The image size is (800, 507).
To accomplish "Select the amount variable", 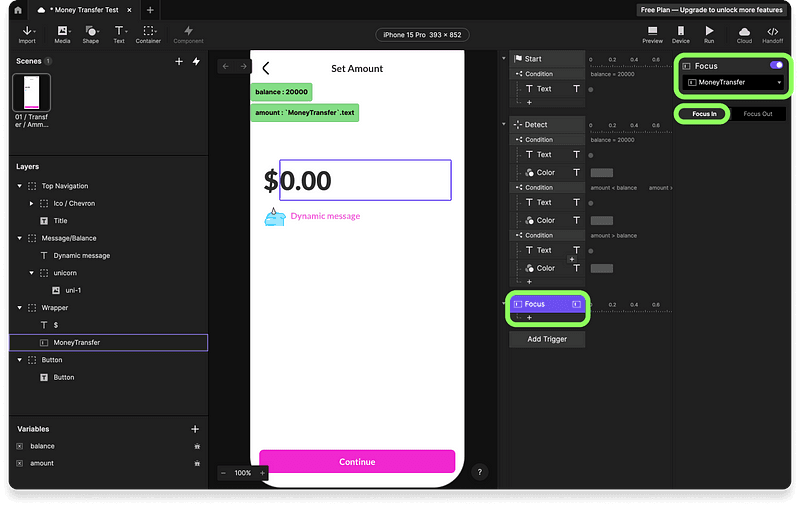I will point(42,464).
